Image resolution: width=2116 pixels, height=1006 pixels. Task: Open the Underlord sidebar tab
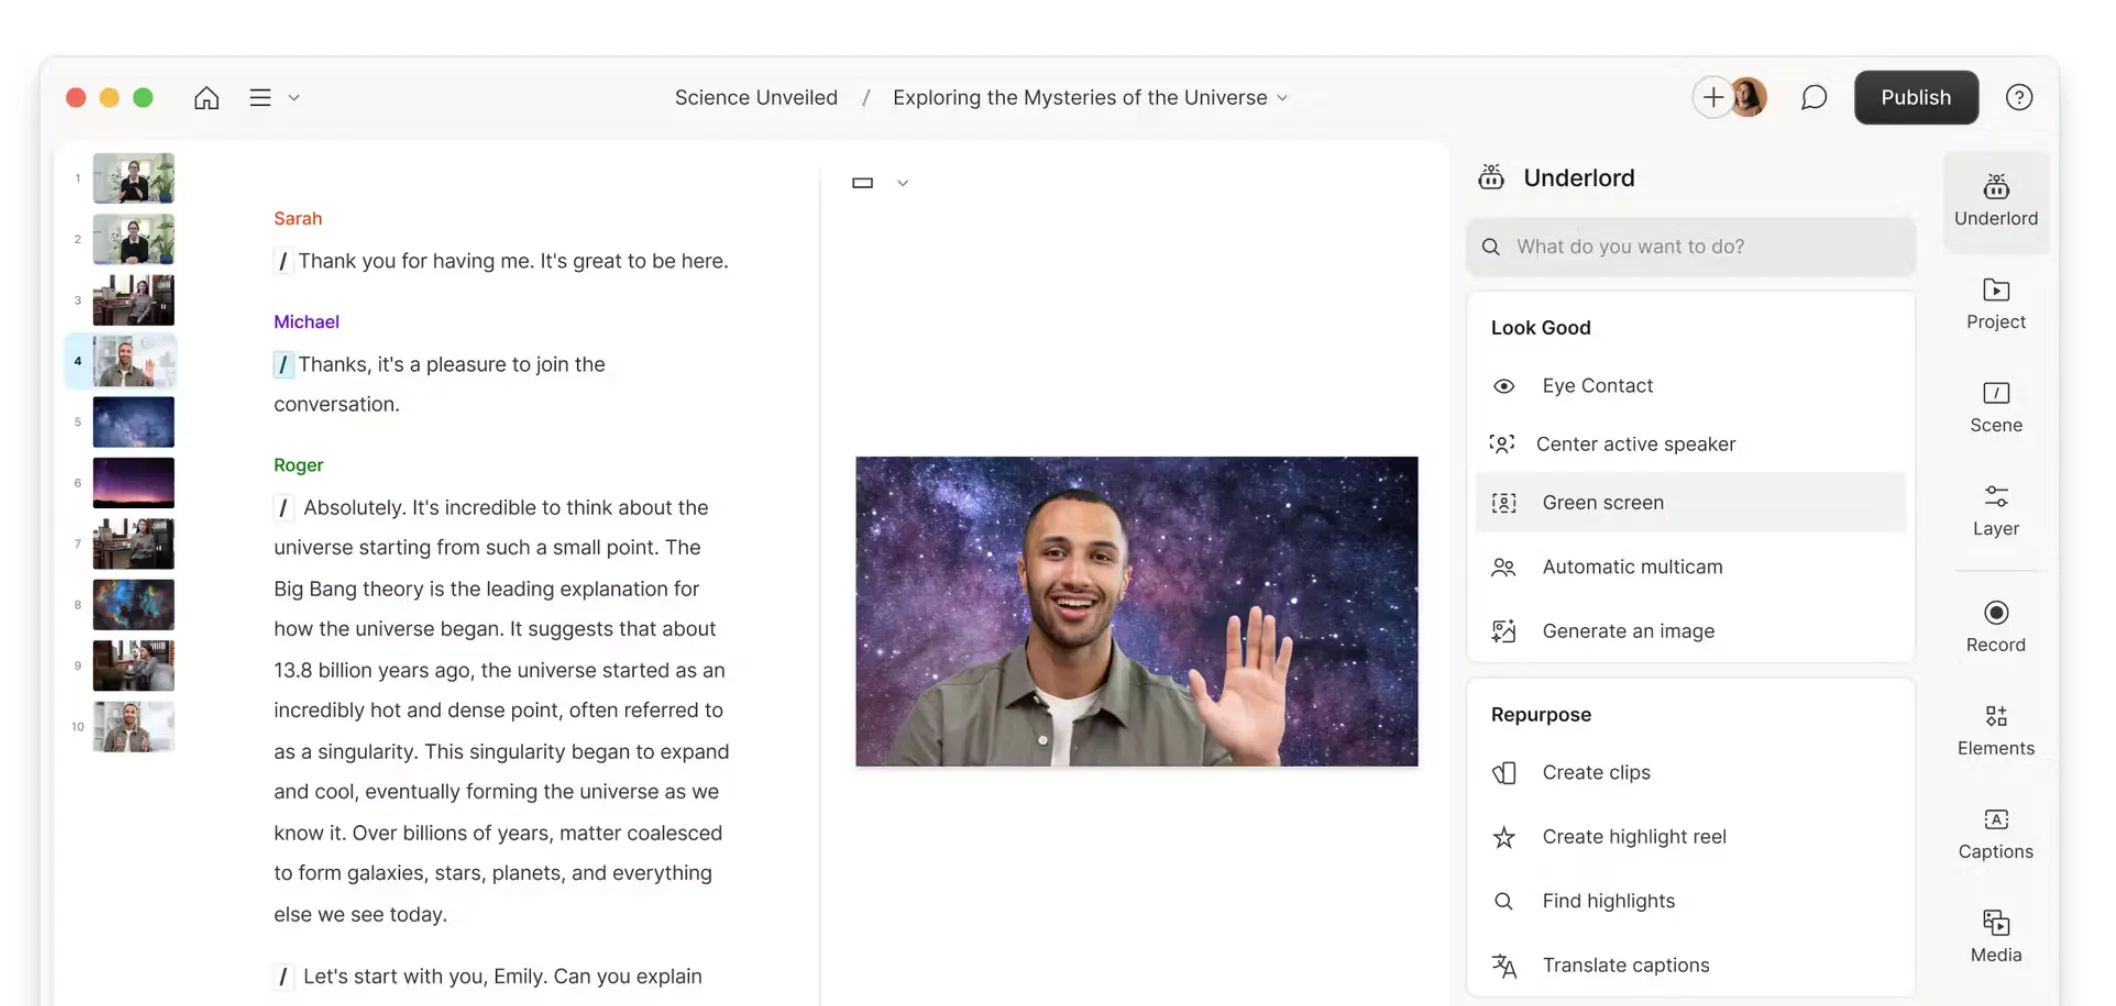point(1995,201)
